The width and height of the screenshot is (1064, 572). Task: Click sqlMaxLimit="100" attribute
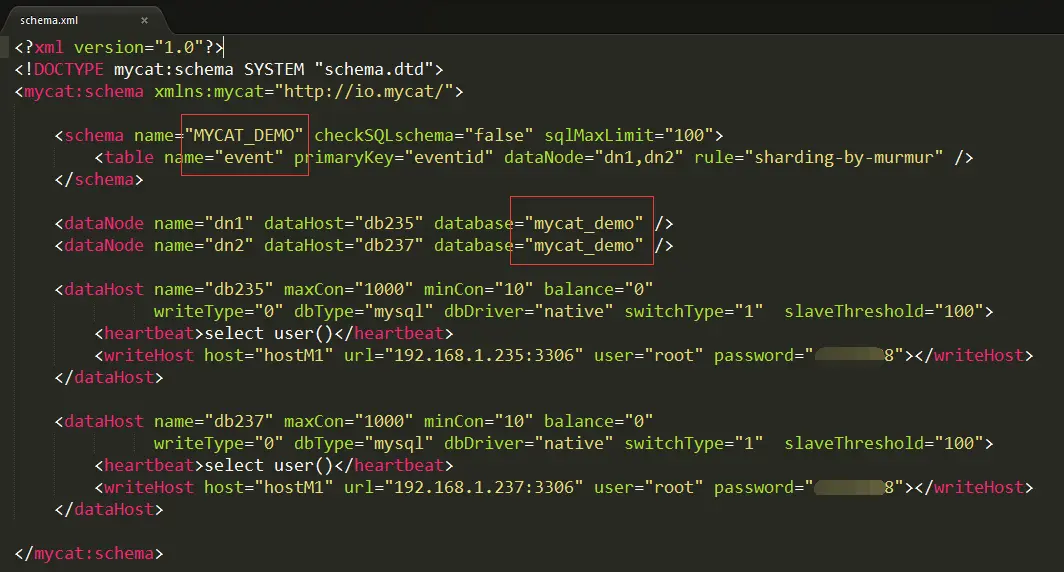628,135
